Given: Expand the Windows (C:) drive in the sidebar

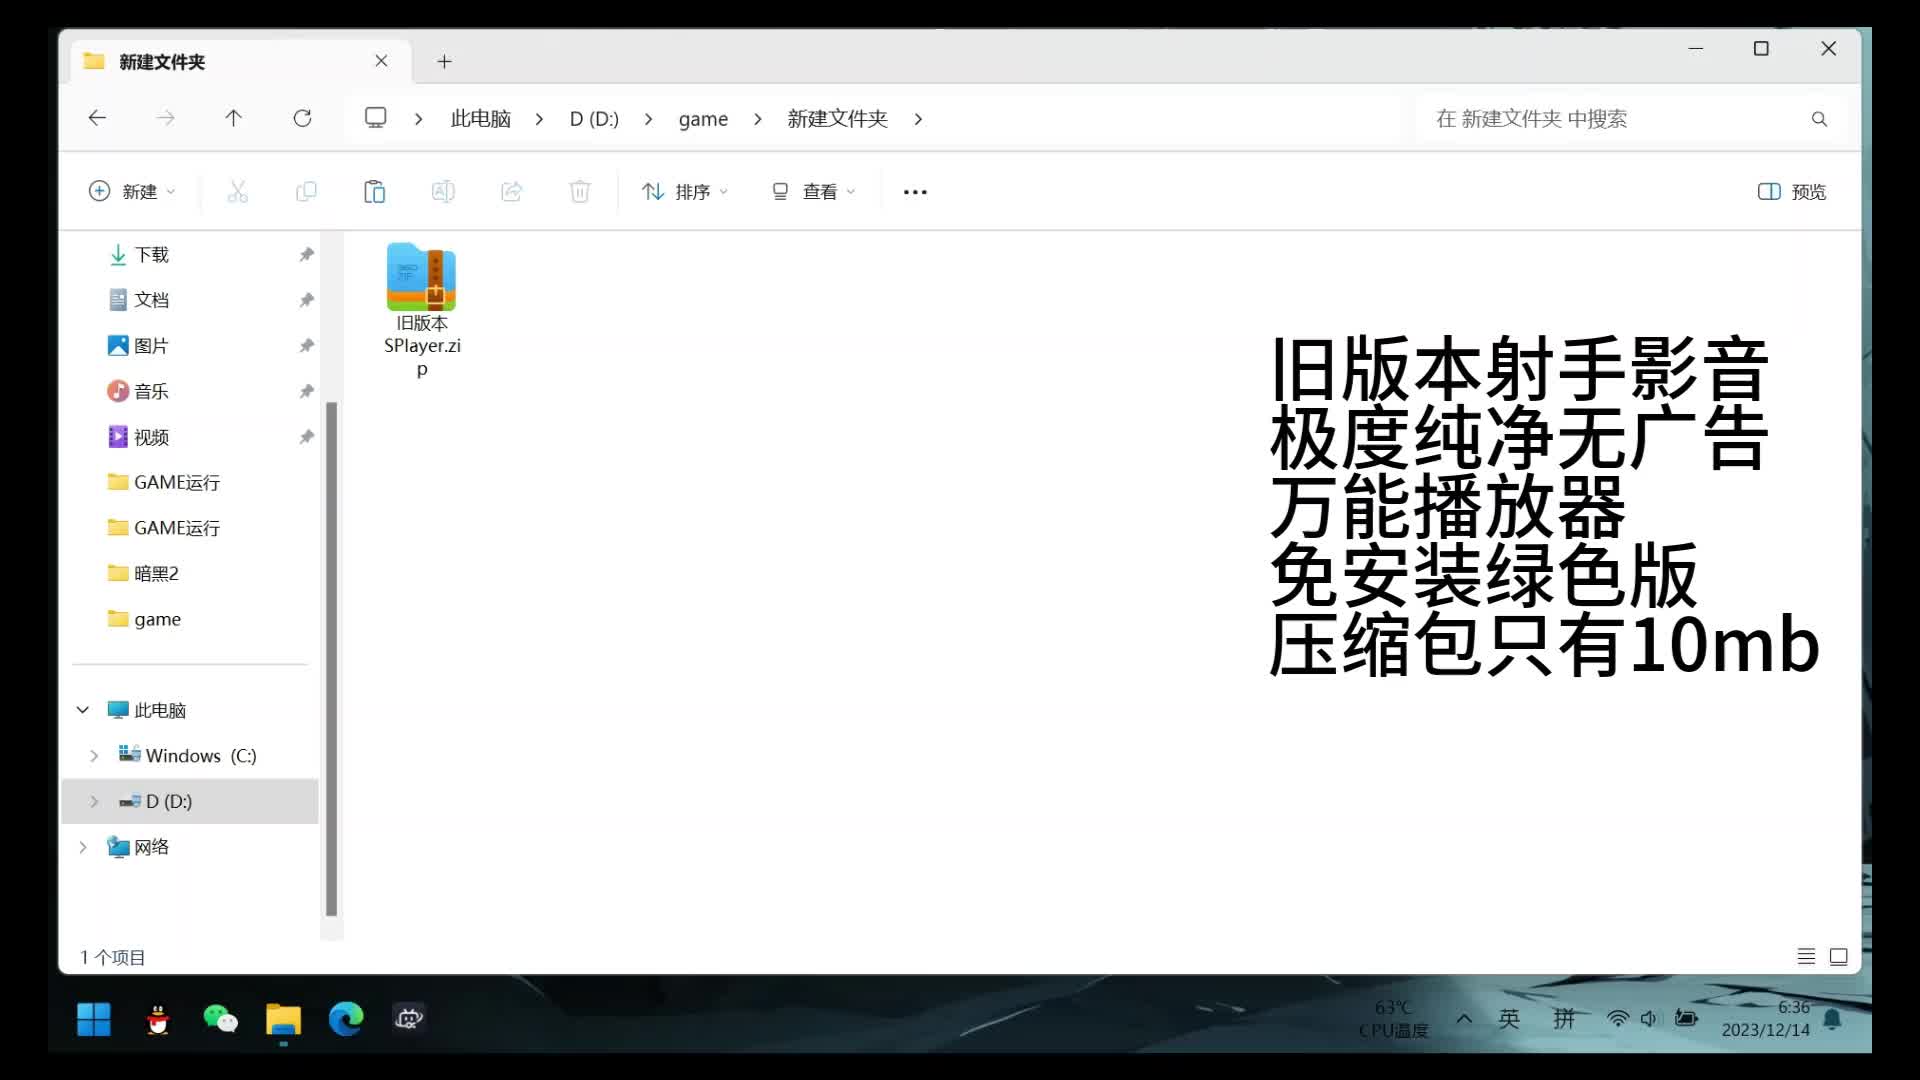Looking at the screenshot, I should click(x=94, y=755).
